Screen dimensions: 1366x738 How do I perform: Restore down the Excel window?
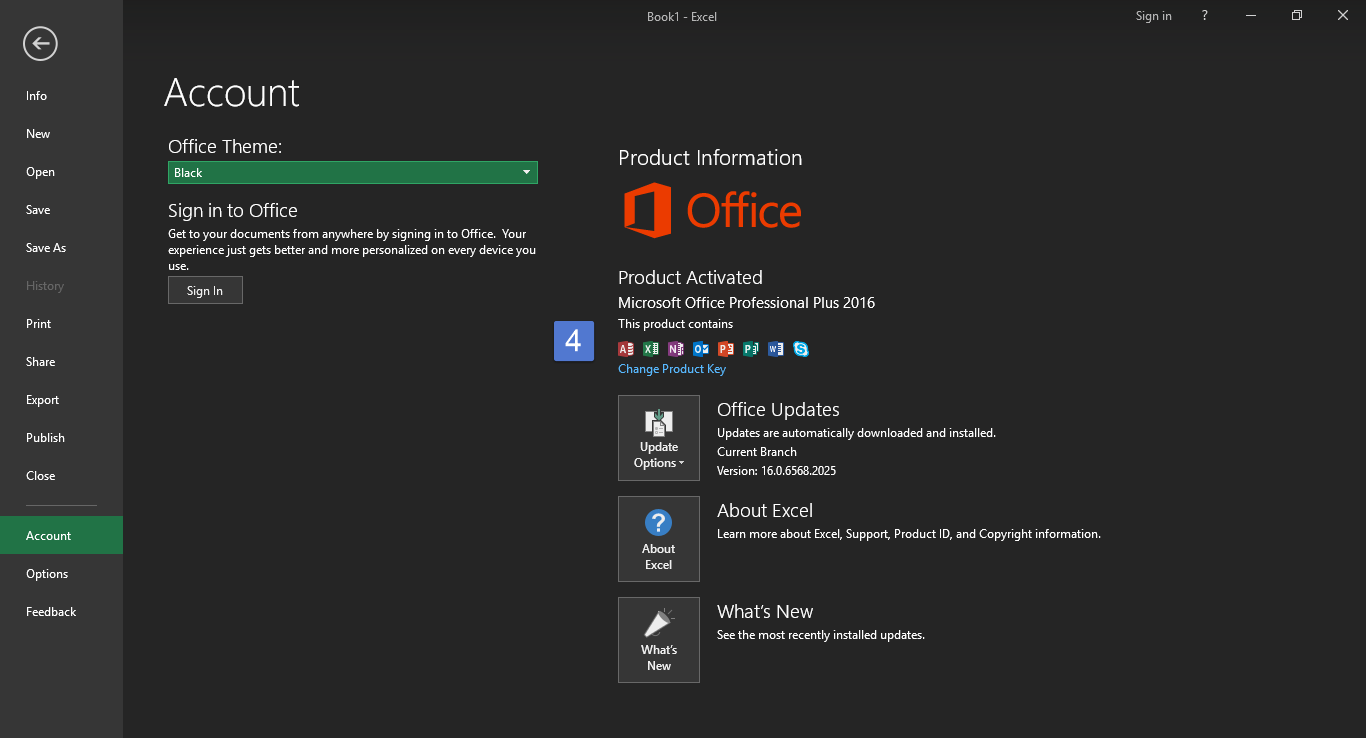1297,16
